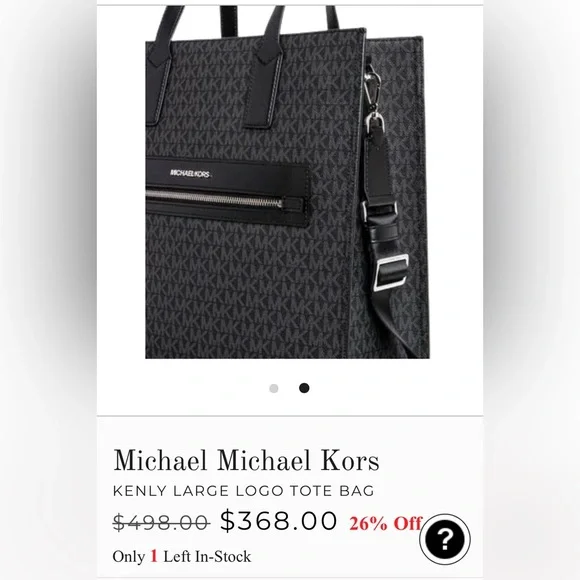This screenshot has height=580, width=580.
Task: Click the silver zipper on the bag
Action: 214,199
